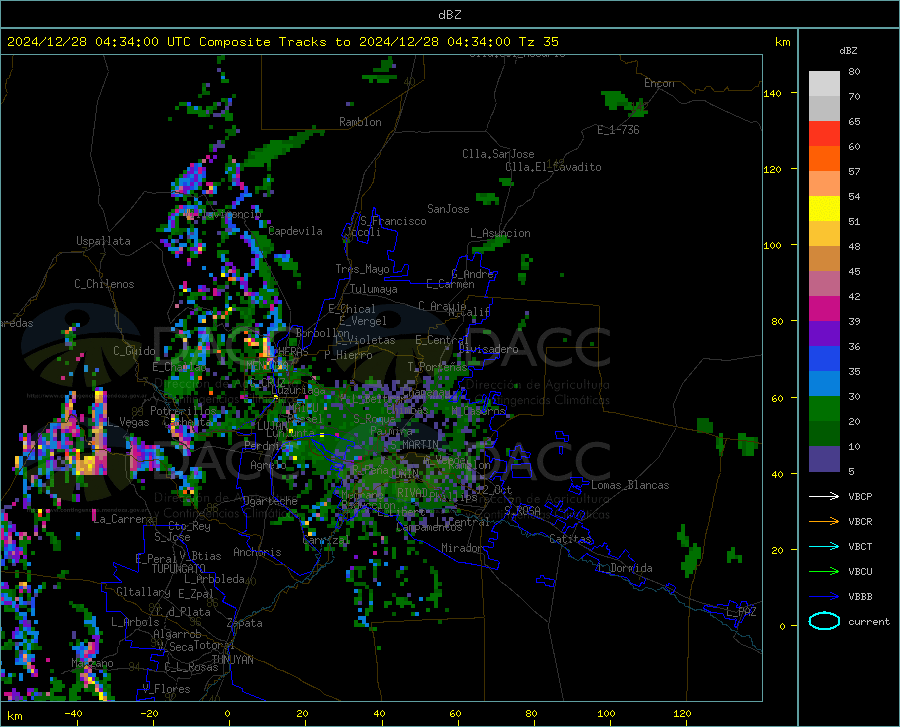900x727 pixels.
Task: Select the red 60 dBZ color swatch
Action: pyautogui.click(x=824, y=134)
